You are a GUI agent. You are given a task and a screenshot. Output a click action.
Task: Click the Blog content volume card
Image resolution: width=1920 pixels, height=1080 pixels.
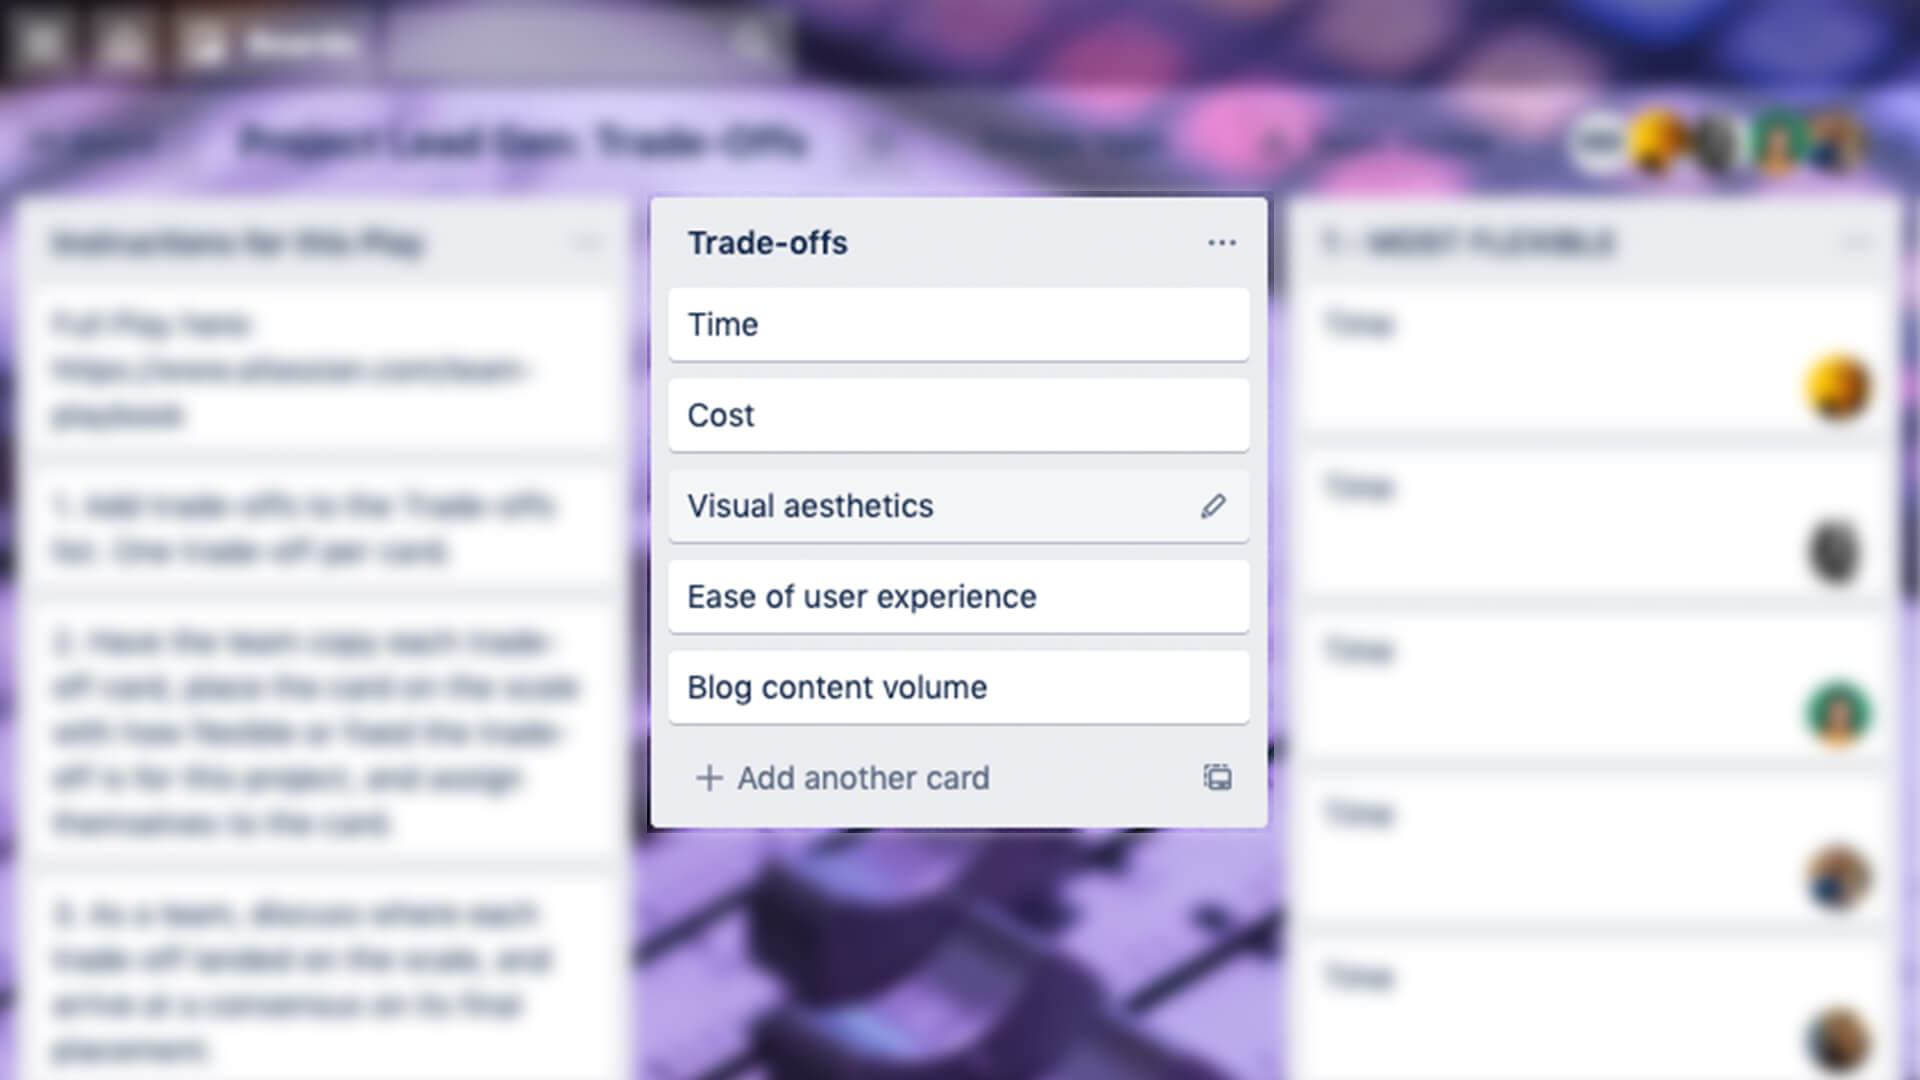(x=959, y=686)
